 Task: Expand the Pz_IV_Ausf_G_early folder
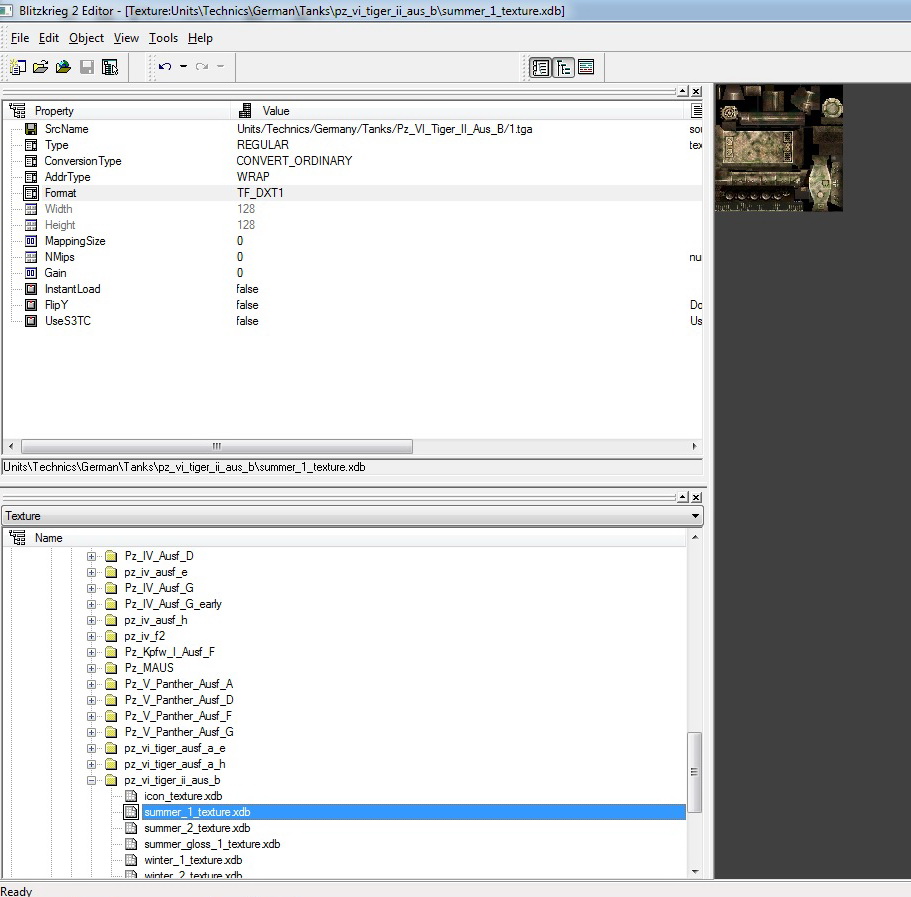[x=91, y=604]
